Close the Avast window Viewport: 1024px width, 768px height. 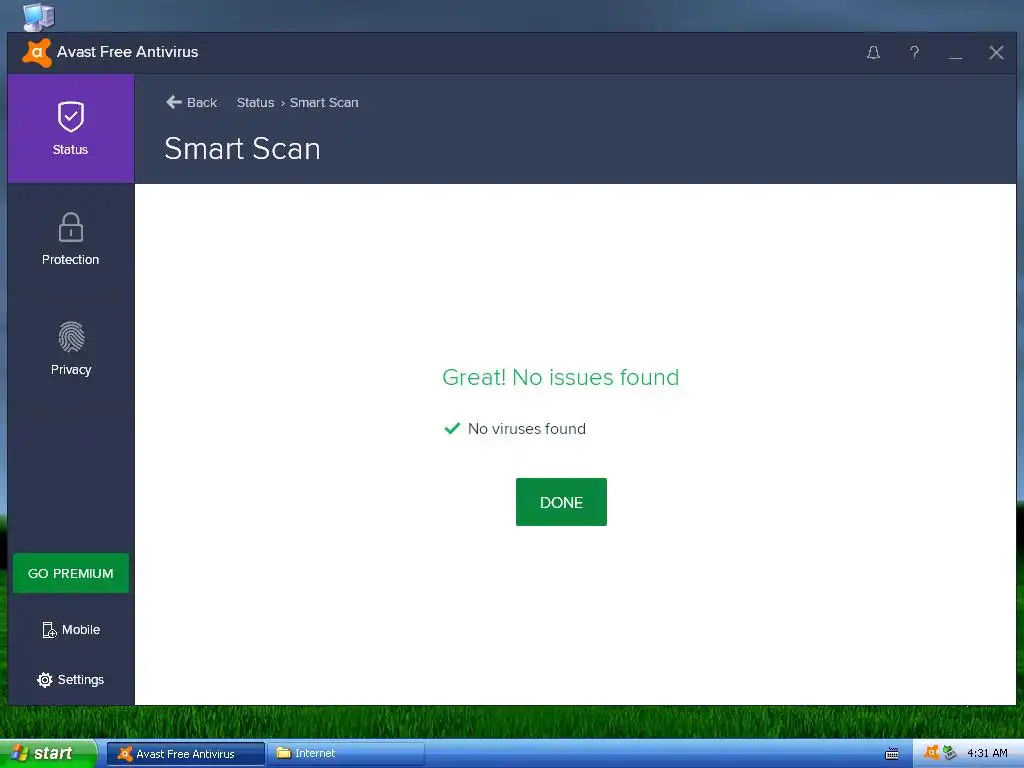(996, 52)
